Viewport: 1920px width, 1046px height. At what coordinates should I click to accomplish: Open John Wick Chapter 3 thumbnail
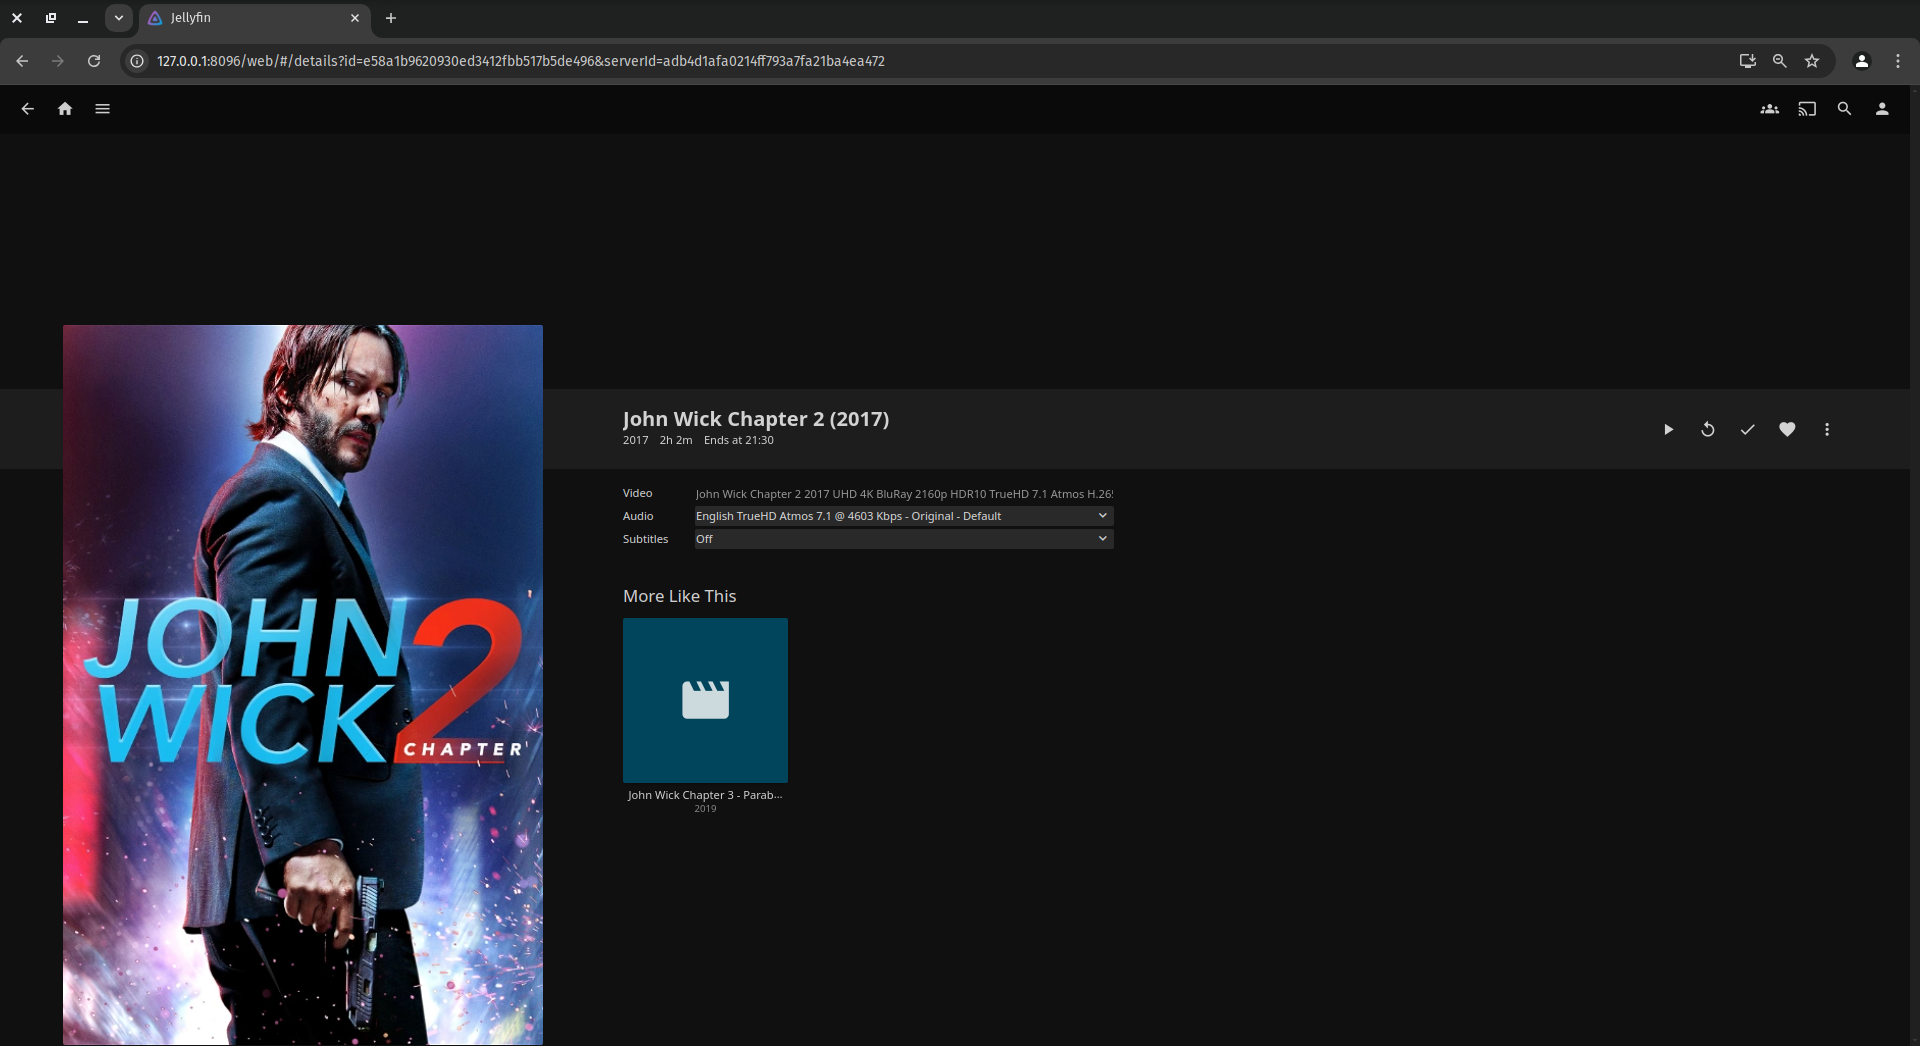(705, 700)
